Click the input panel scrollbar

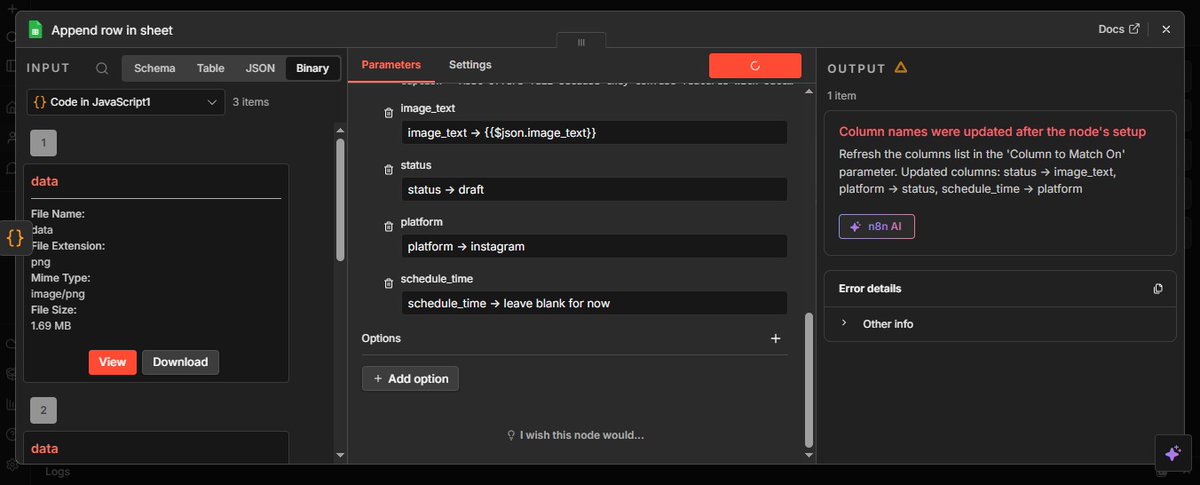click(340, 200)
